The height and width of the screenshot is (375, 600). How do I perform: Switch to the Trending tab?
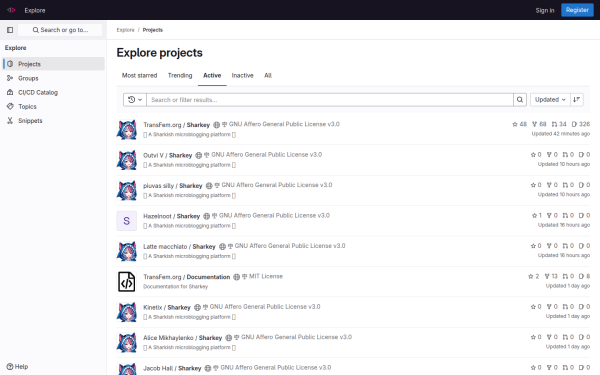coord(180,75)
